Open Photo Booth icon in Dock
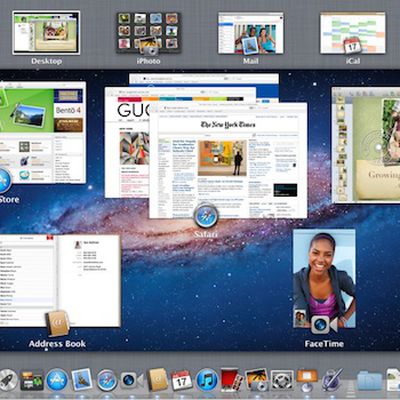Image resolution: width=400 pixels, height=400 pixels. tap(232, 379)
